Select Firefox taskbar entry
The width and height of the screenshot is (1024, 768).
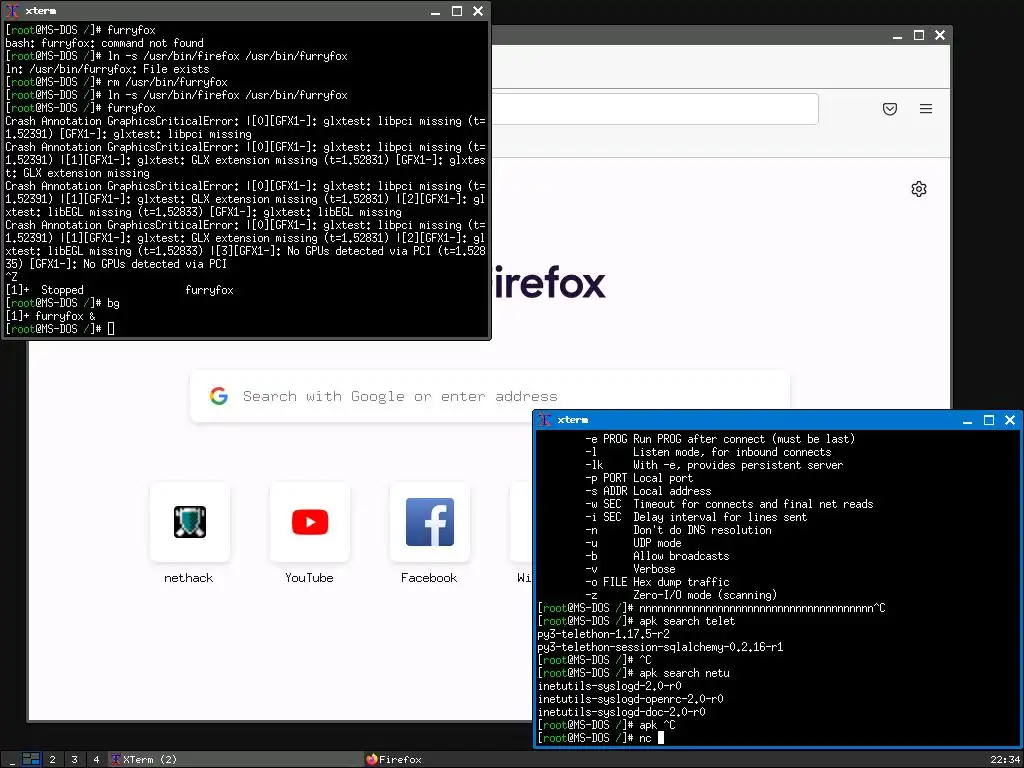click(x=490, y=760)
